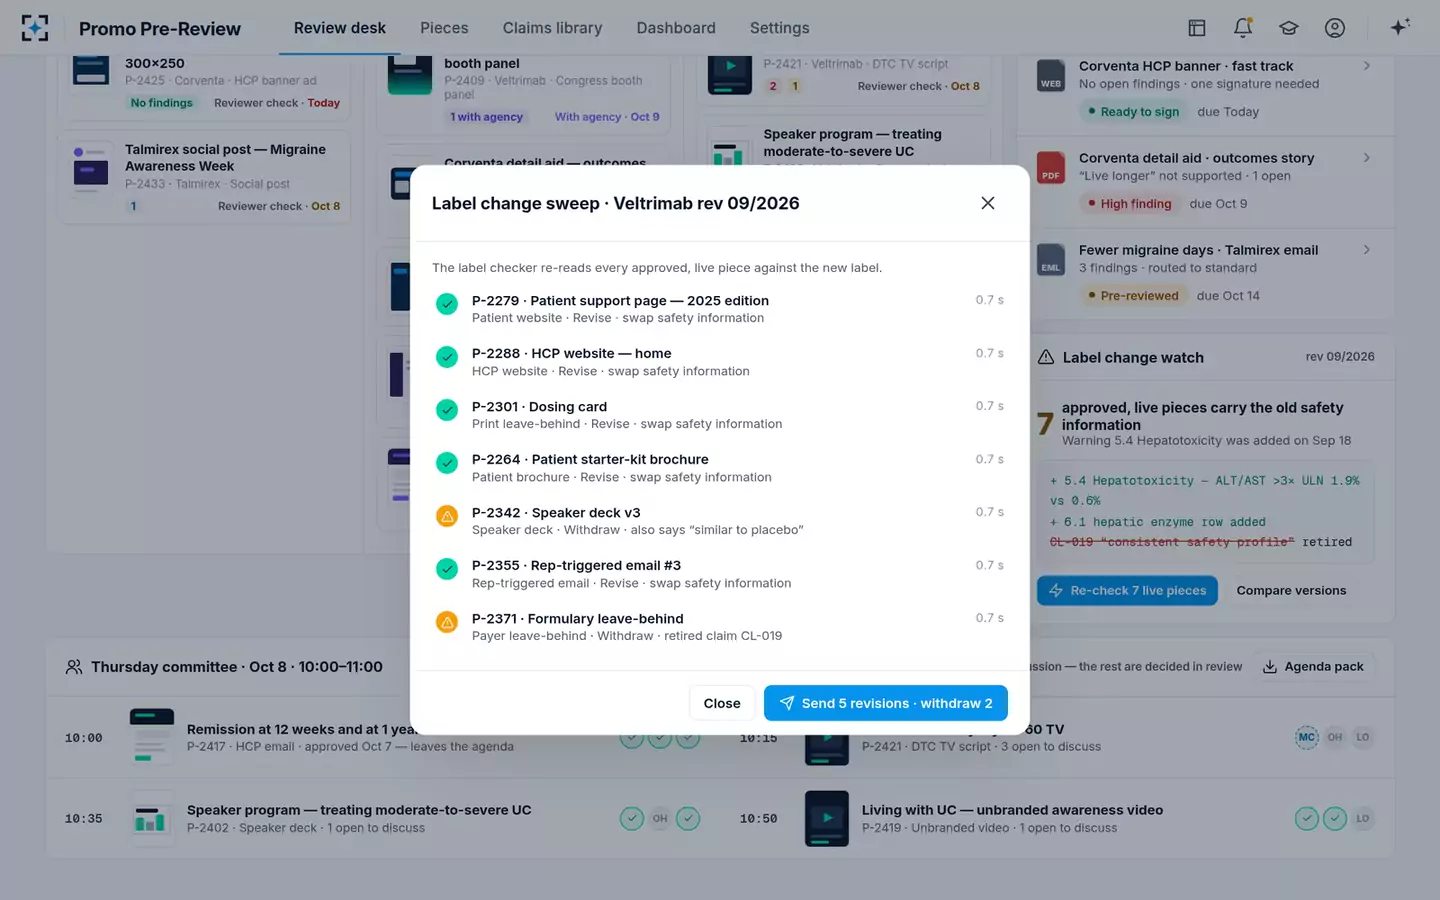Click the green check beside P-2264 brochure
Viewport: 1440px width, 900px height.
pos(447,463)
